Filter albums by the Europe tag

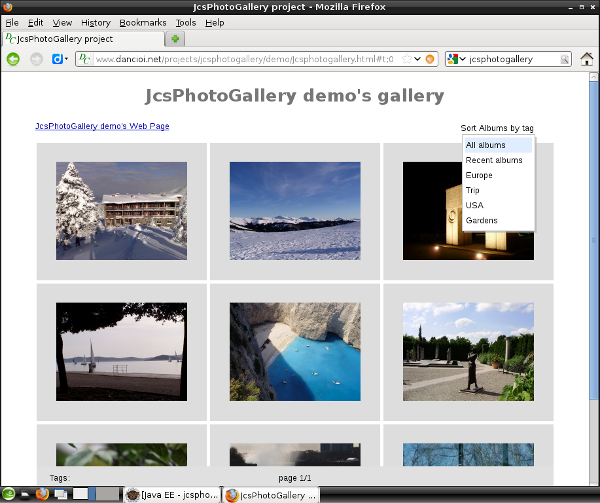click(x=498, y=175)
